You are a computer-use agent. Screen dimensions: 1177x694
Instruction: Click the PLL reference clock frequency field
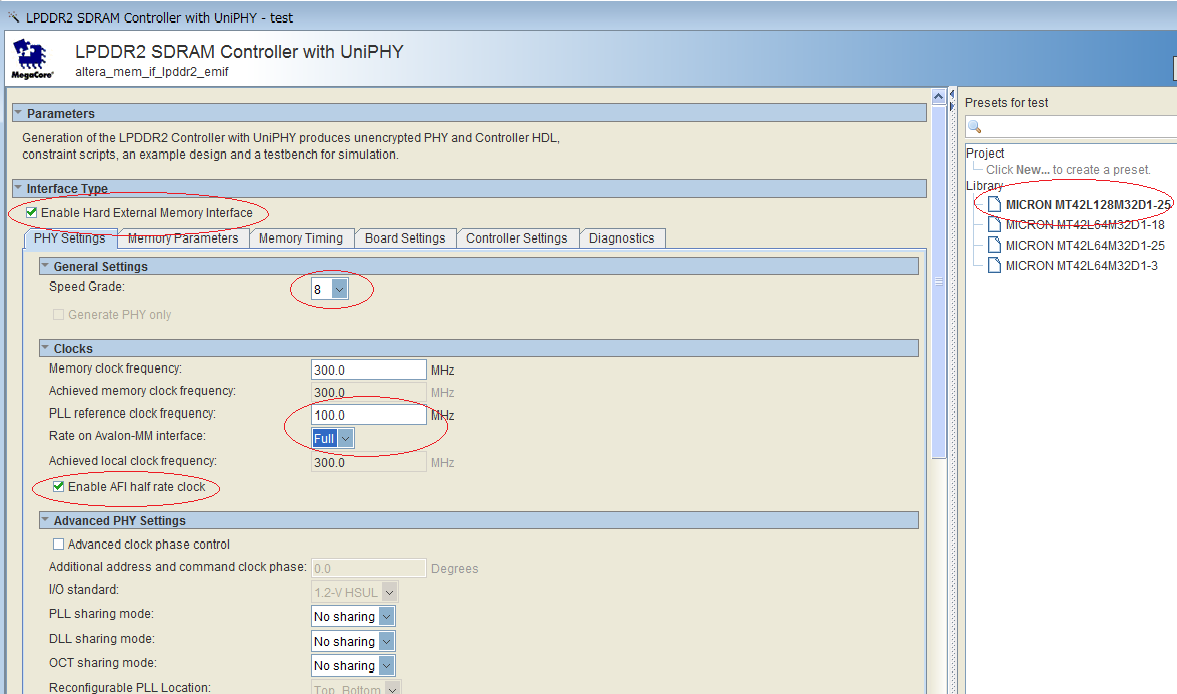pyautogui.click(x=369, y=415)
